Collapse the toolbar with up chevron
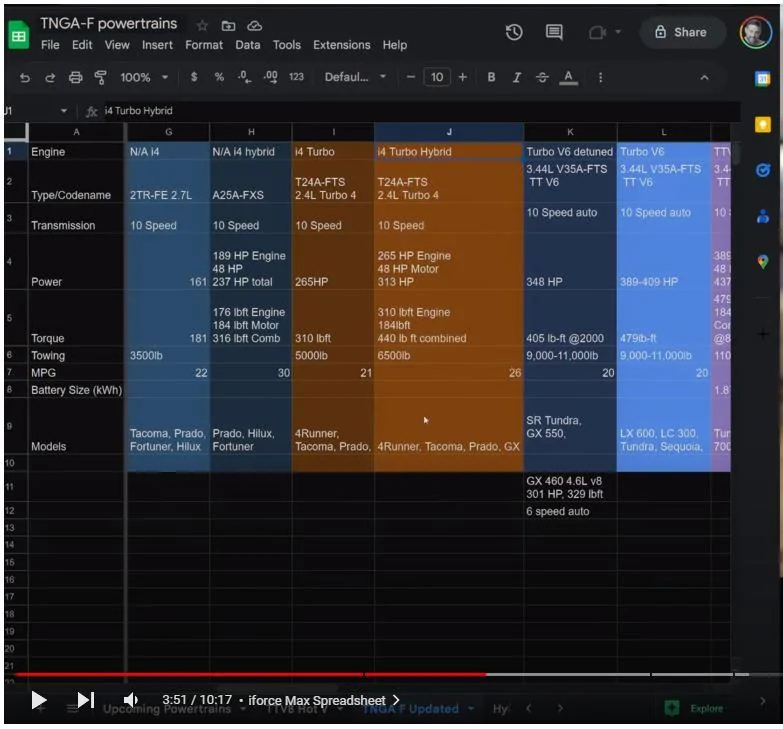This screenshot has height=729, width=783. (x=704, y=77)
